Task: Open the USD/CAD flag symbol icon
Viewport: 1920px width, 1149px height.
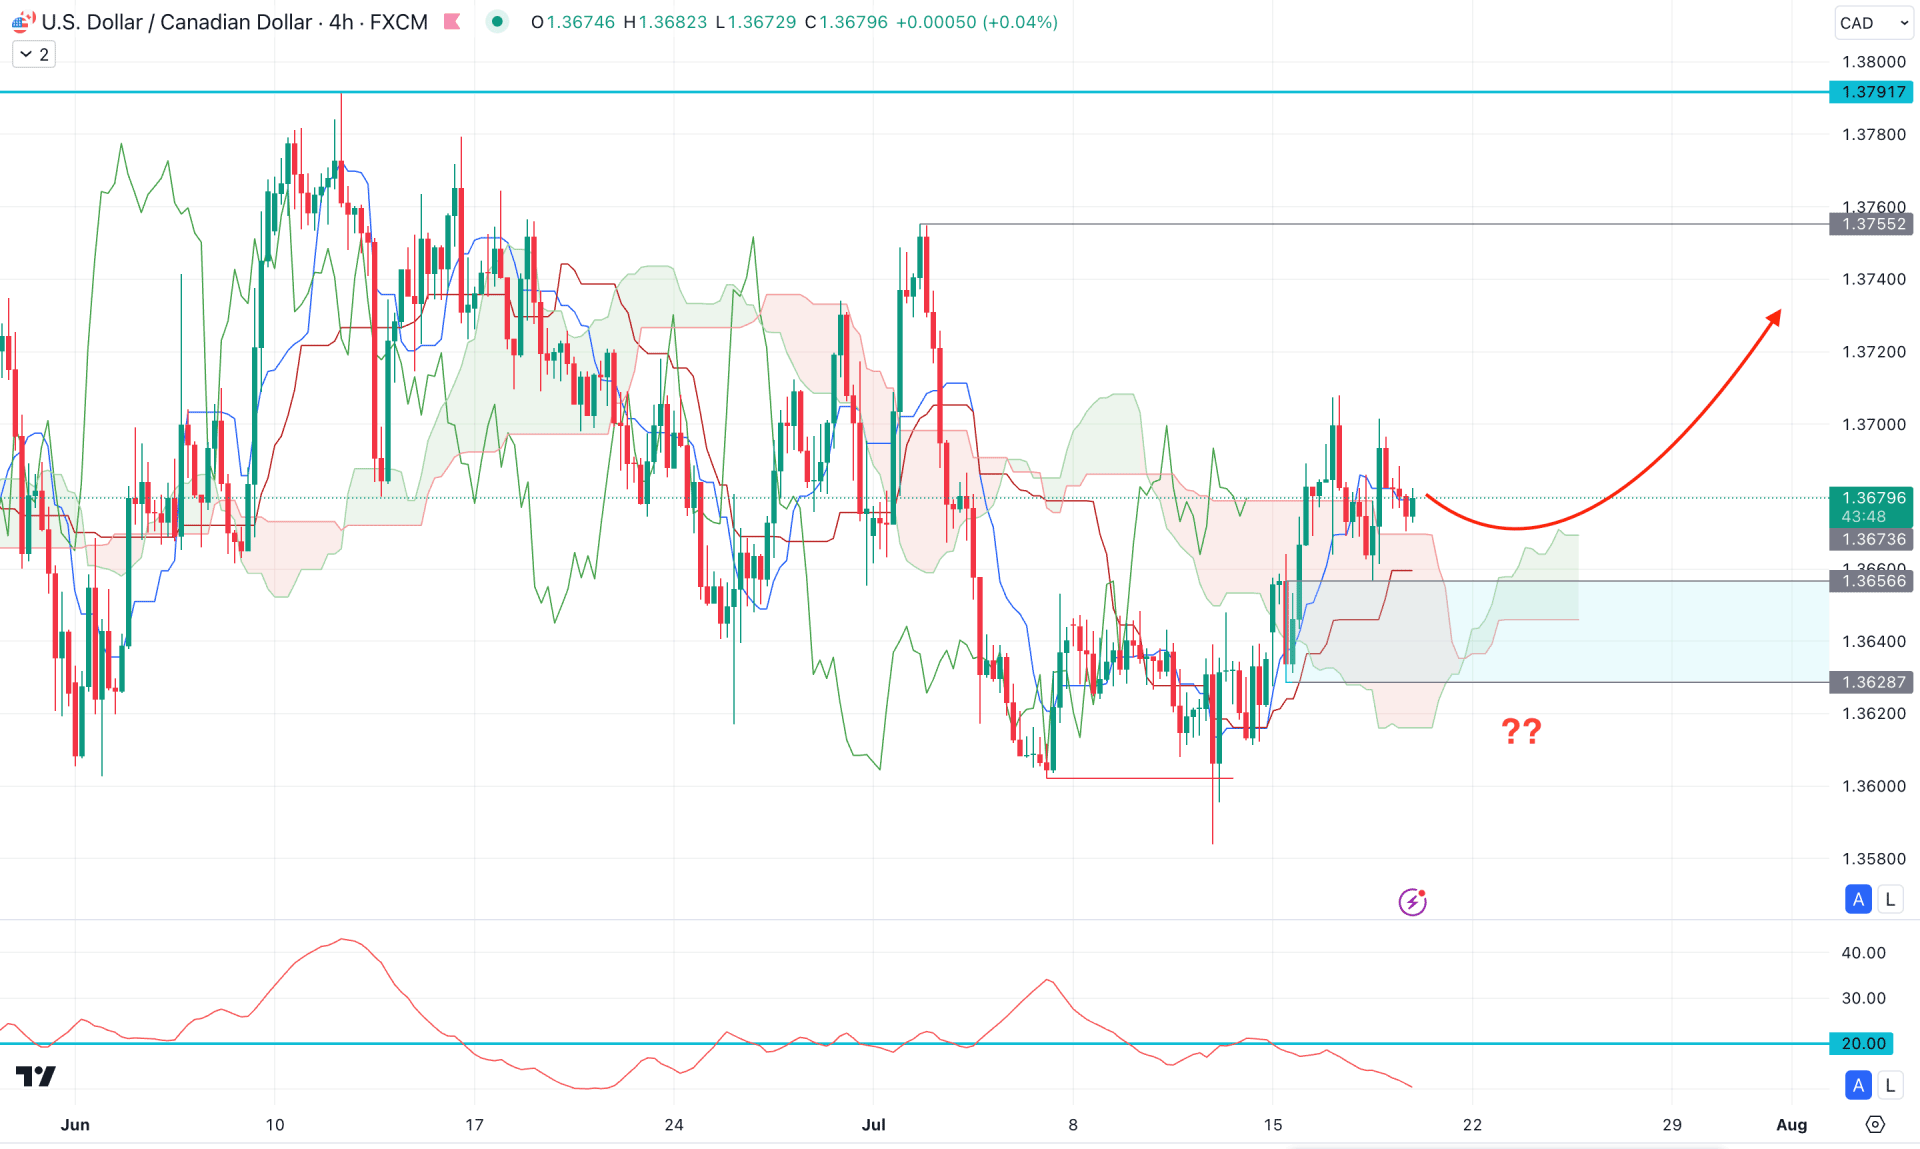Action: click(x=22, y=22)
